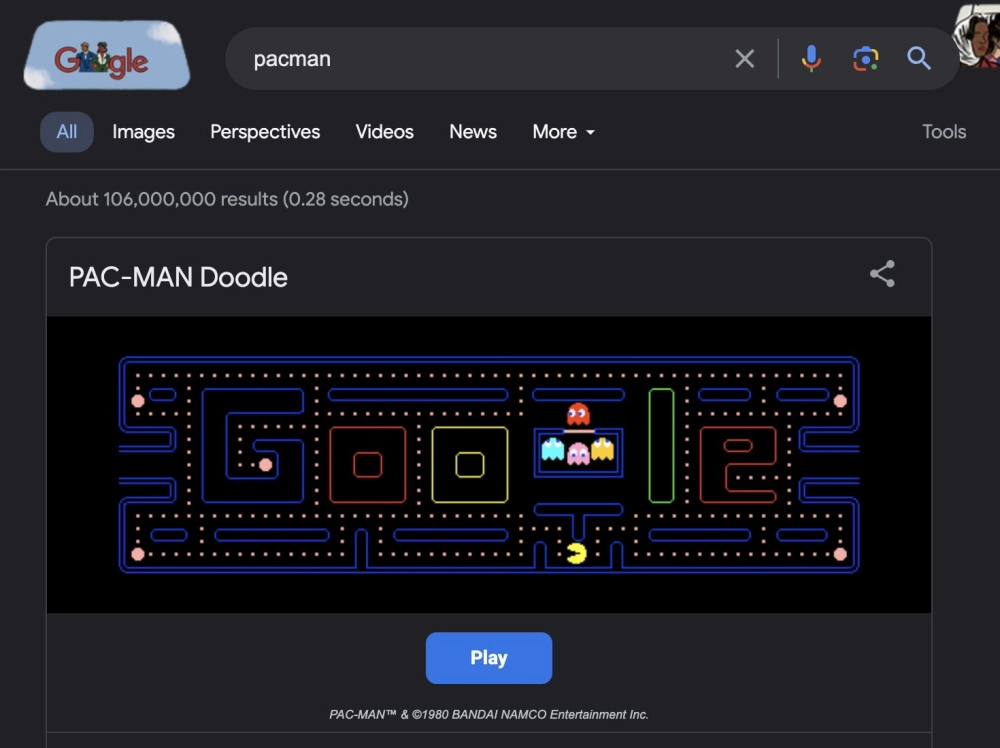Screen dimensions: 1000x748
Task: Click the PAC-MAN Doodle title
Action: (179, 277)
